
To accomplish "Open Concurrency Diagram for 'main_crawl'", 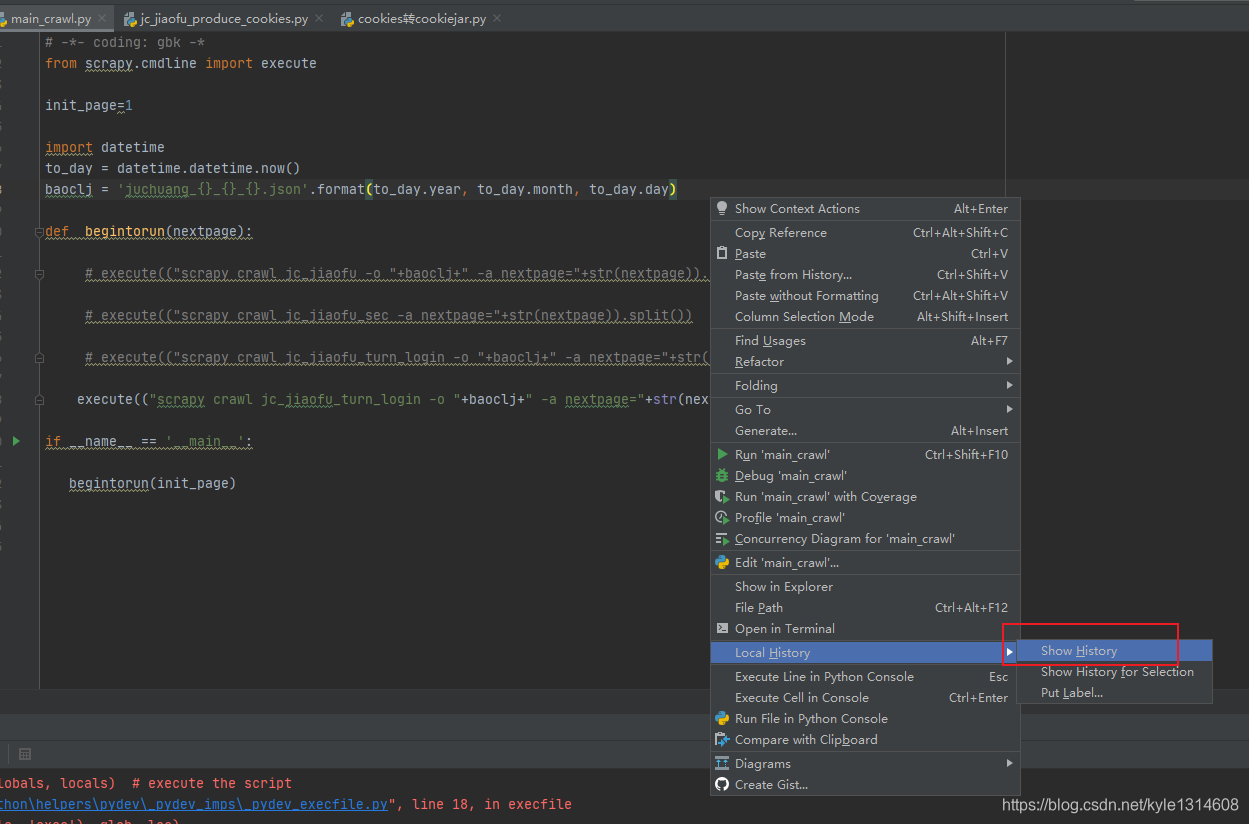I will click(865, 539).
